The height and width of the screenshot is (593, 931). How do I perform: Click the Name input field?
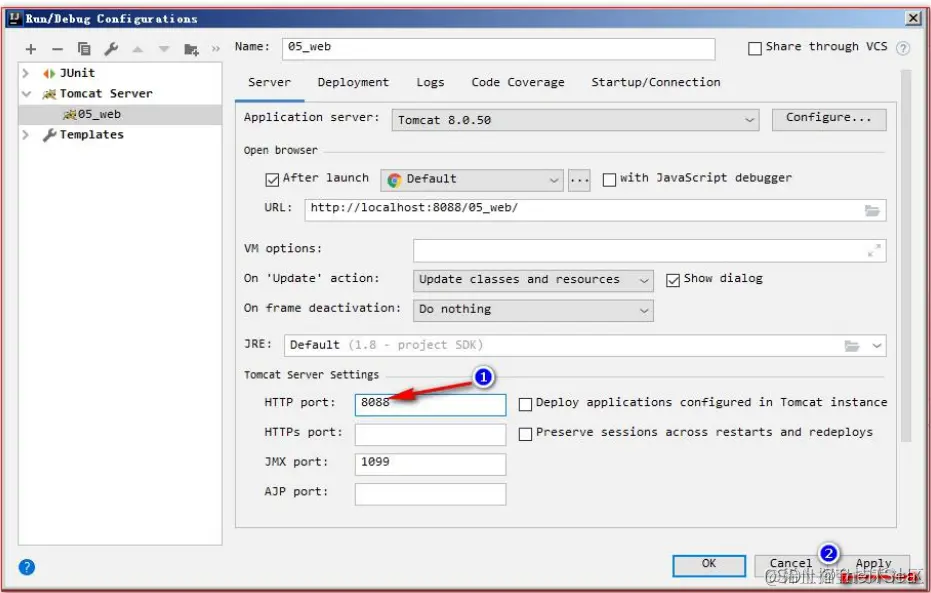tap(499, 49)
